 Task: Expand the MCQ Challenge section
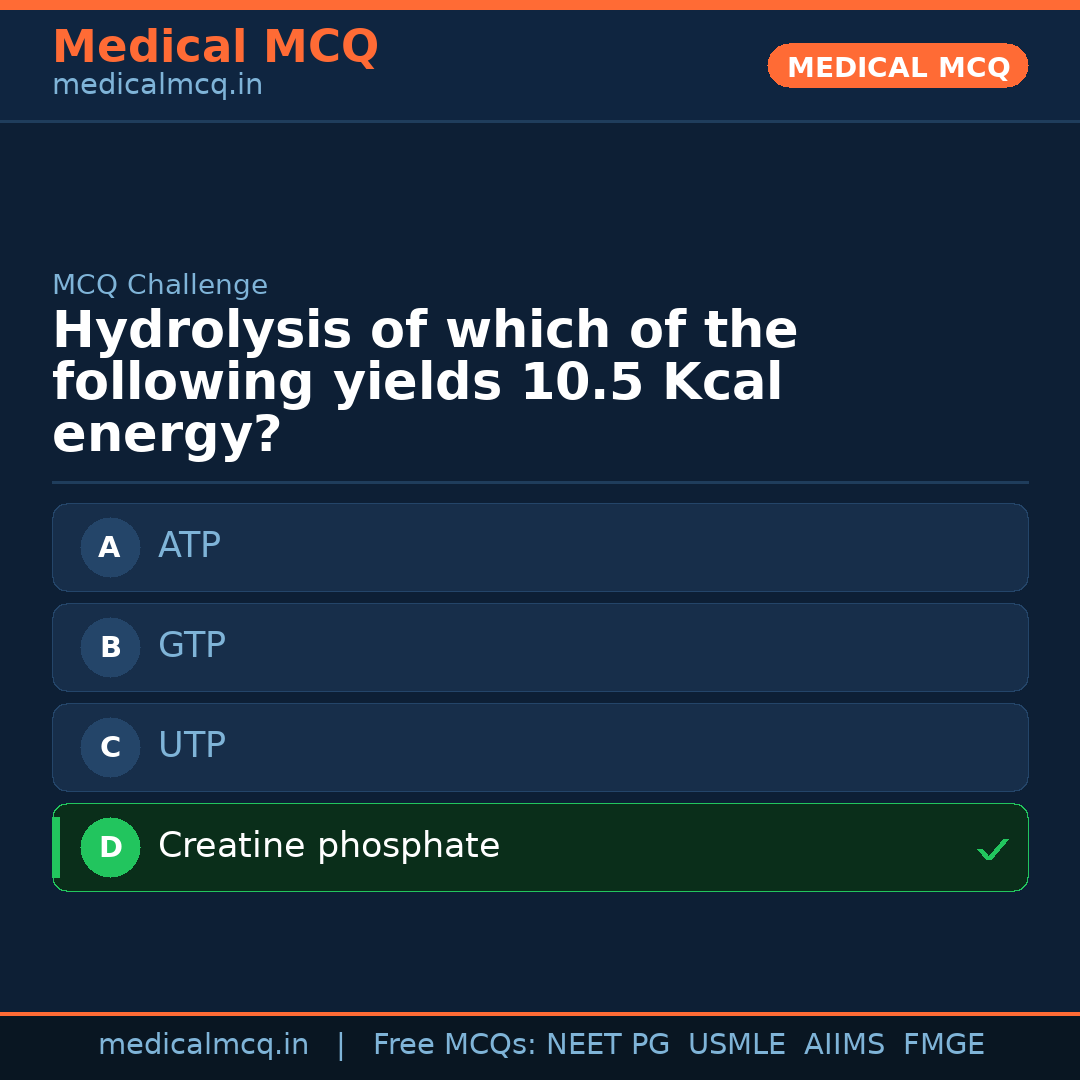160,284
